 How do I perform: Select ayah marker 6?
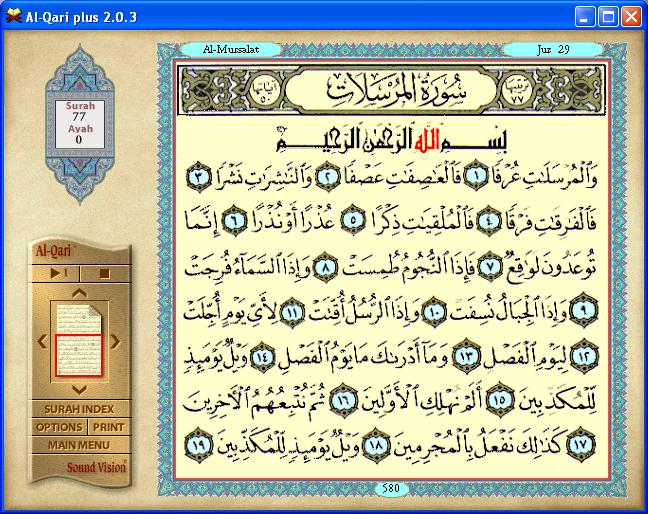pos(234,220)
